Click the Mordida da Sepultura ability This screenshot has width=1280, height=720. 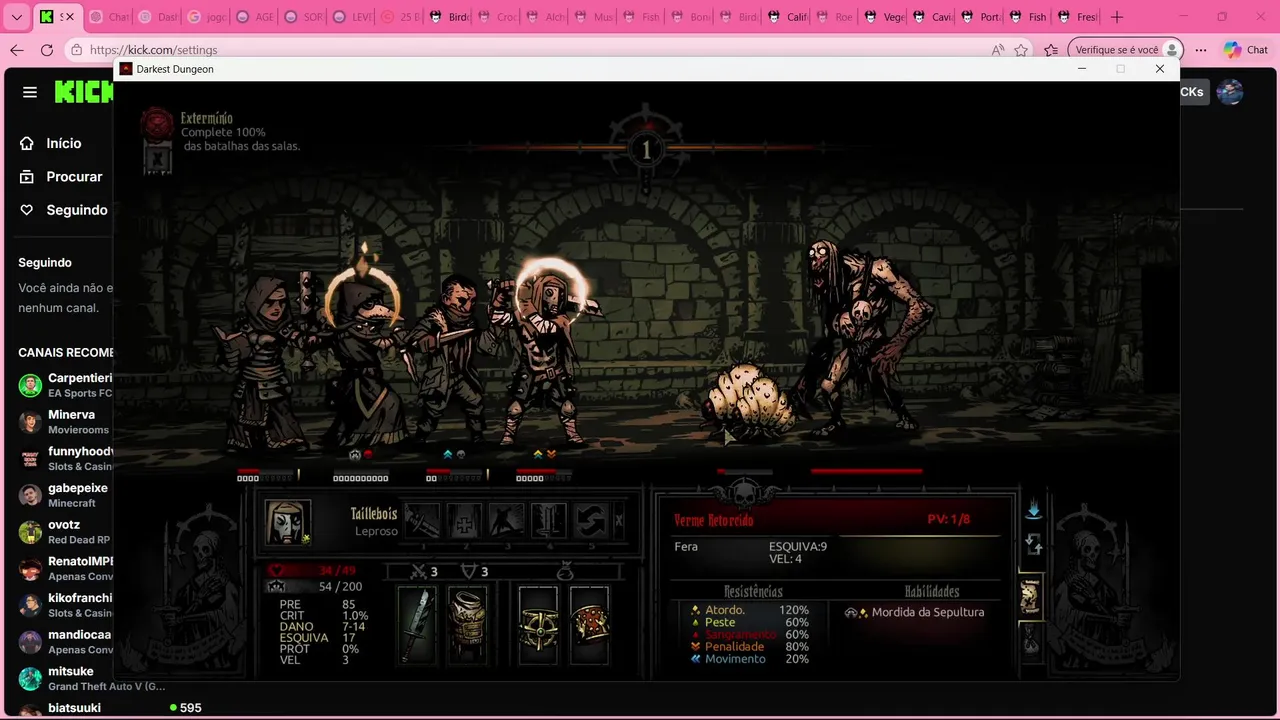coord(916,612)
